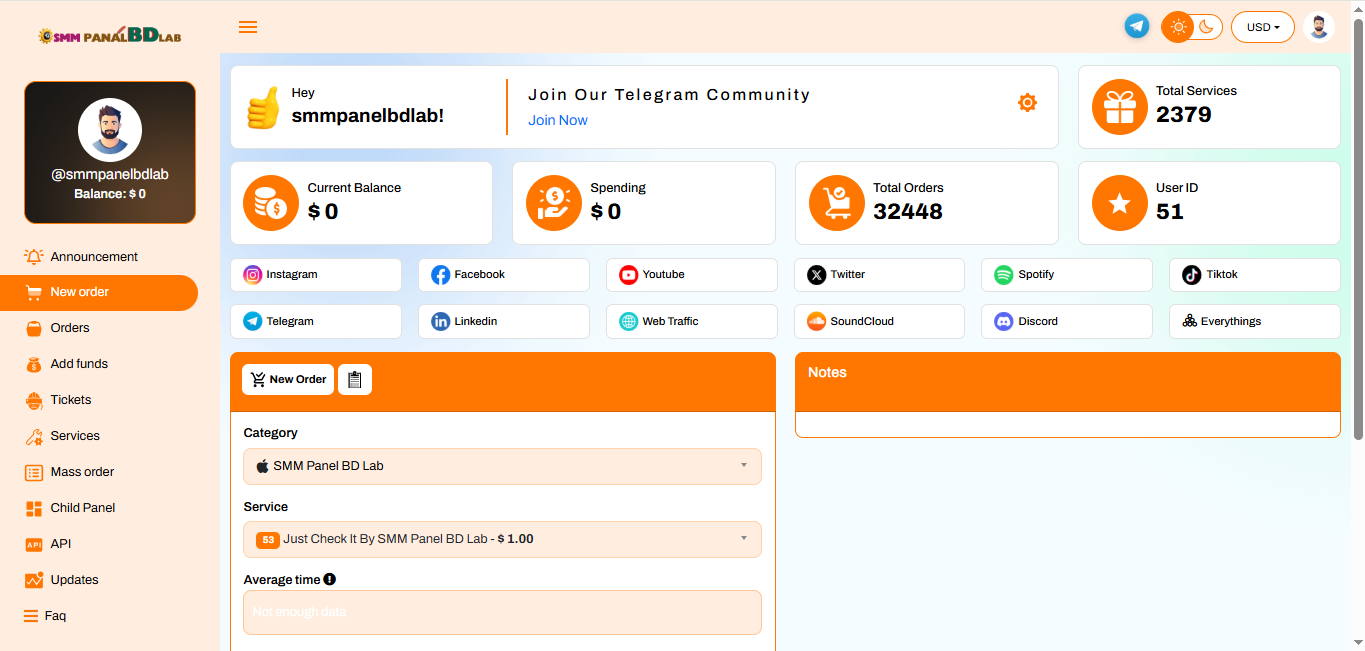Select the Instagram service filter
The image size is (1365, 651).
316,275
